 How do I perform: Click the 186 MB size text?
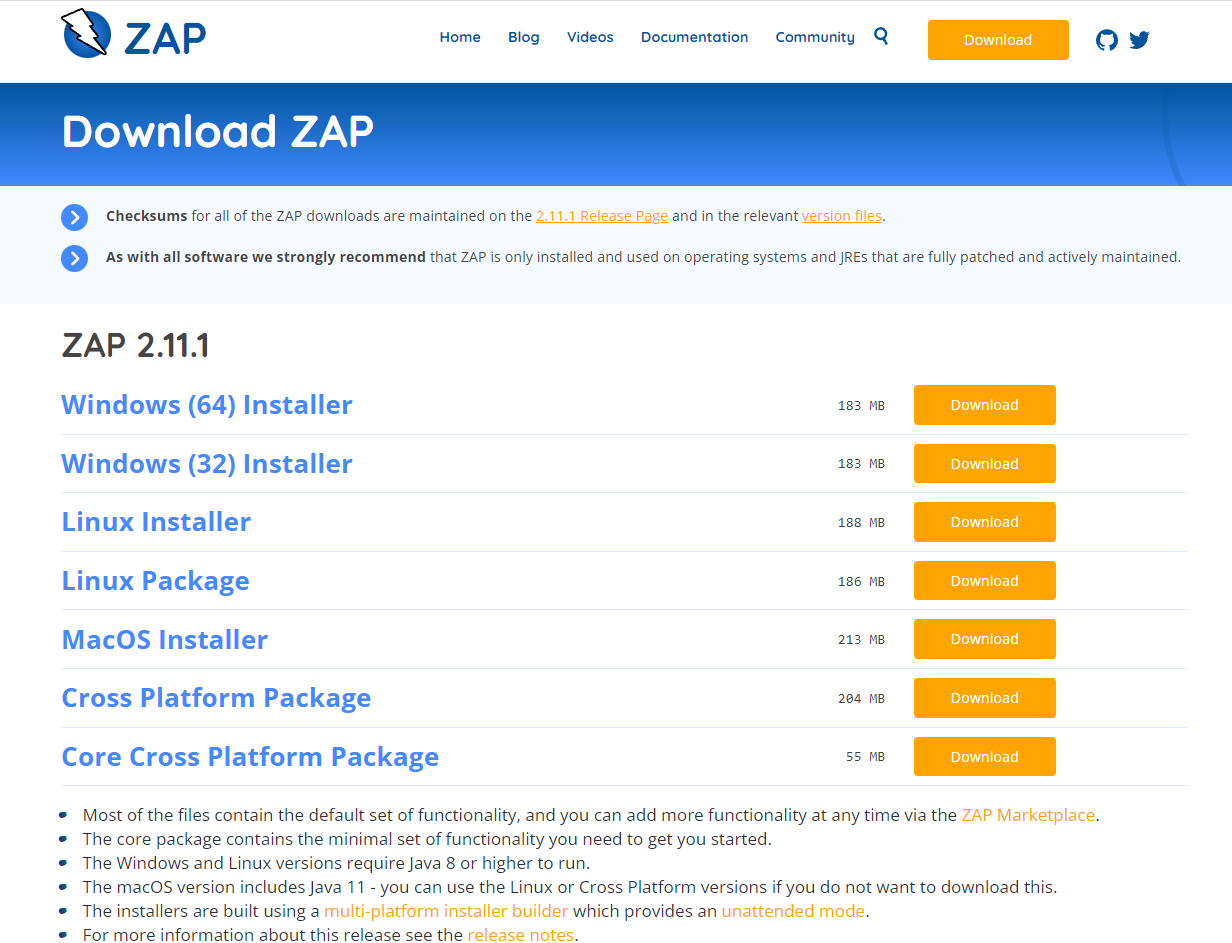[861, 582]
